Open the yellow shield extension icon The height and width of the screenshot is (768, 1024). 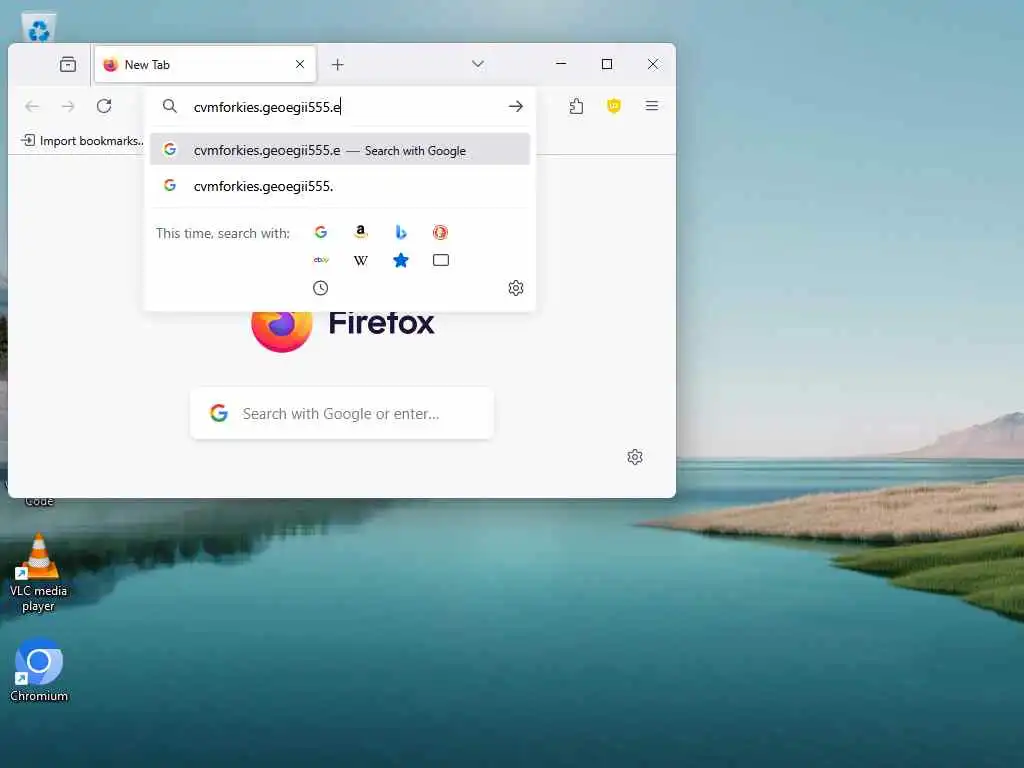[x=613, y=106]
